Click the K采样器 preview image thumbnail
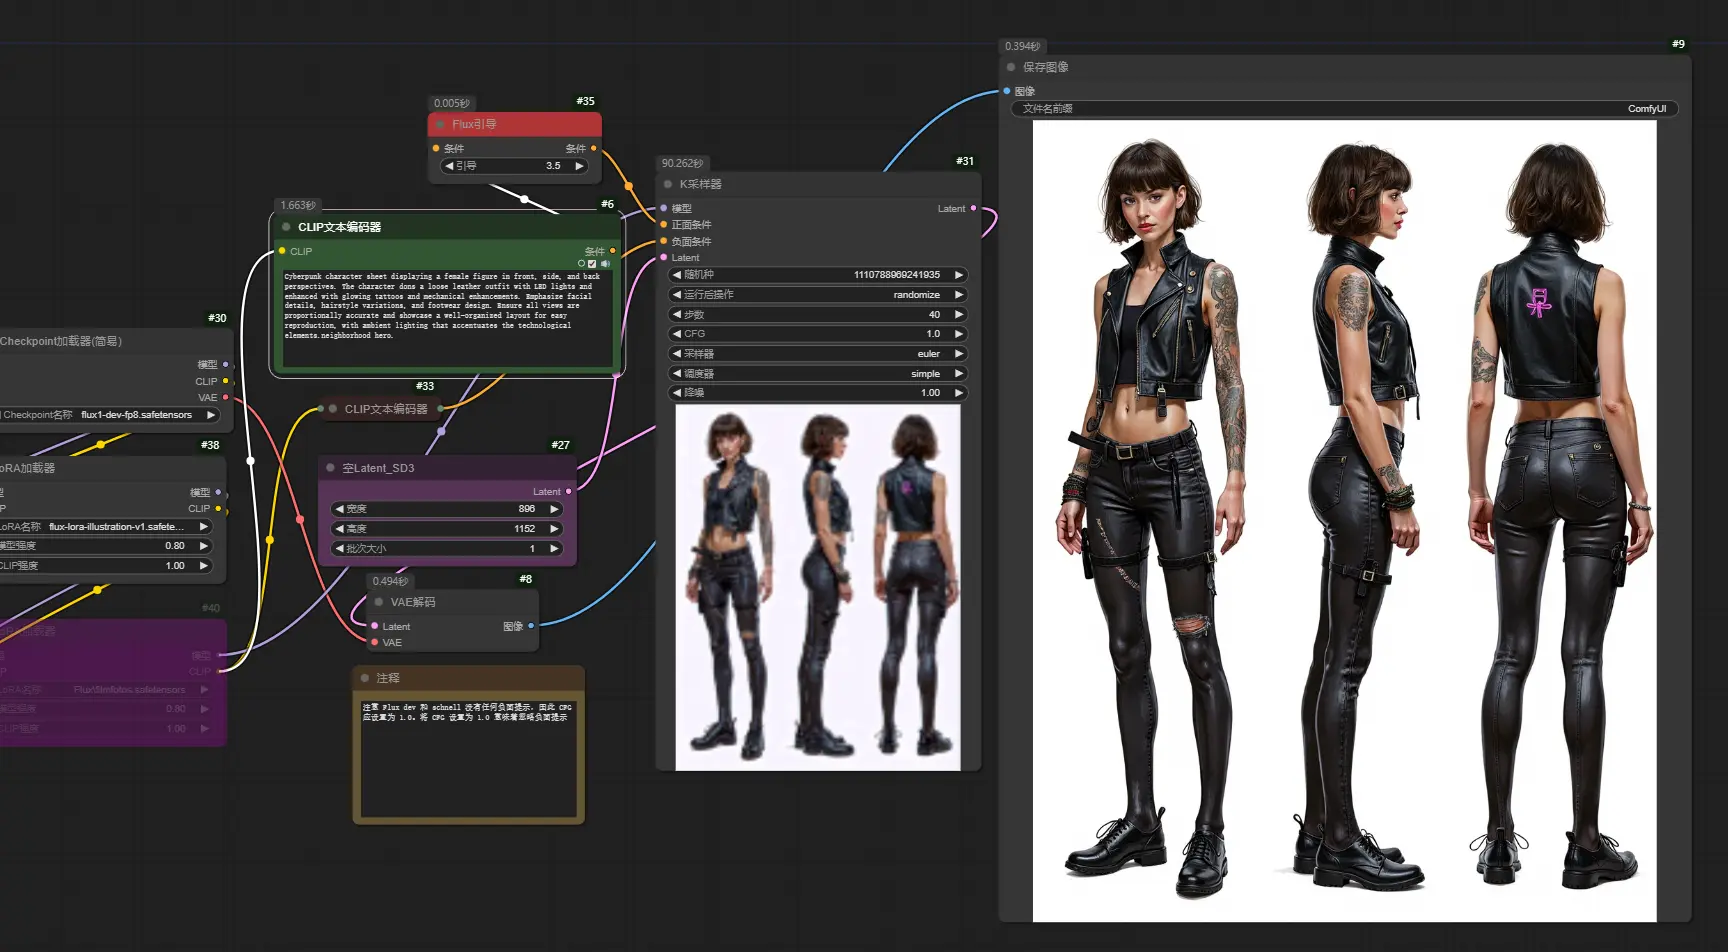1728x952 pixels. click(x=818, y=587)
